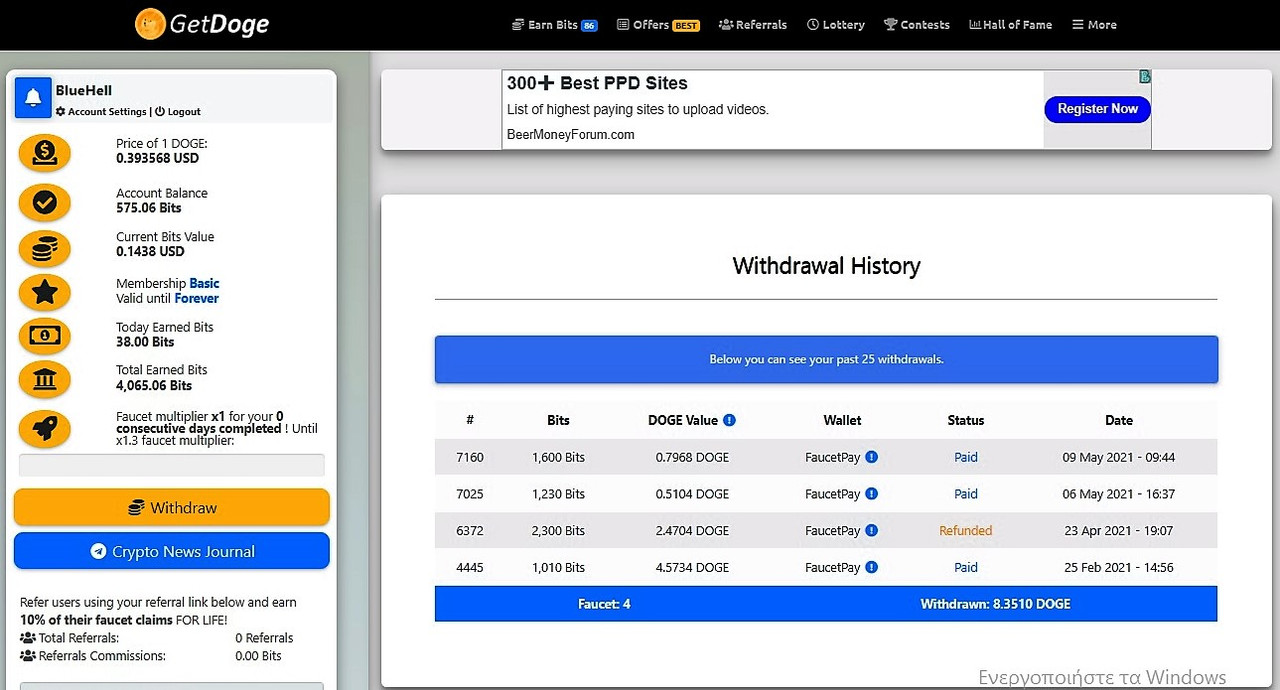The height and width of the screenshot is (690, 1280).
Task: Click Paid status for withdrawal 7160
Action: click(x=966, y=457)
